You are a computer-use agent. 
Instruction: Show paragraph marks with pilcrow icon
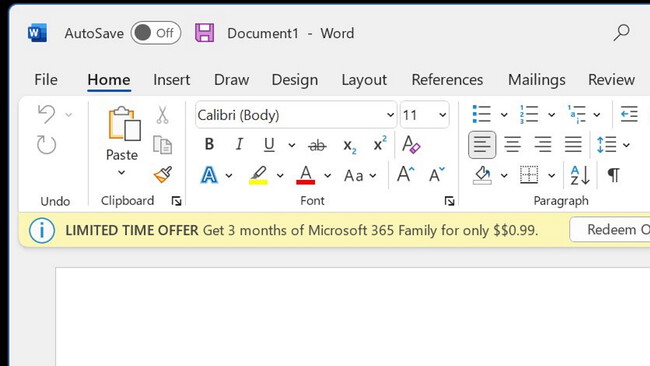614,175
